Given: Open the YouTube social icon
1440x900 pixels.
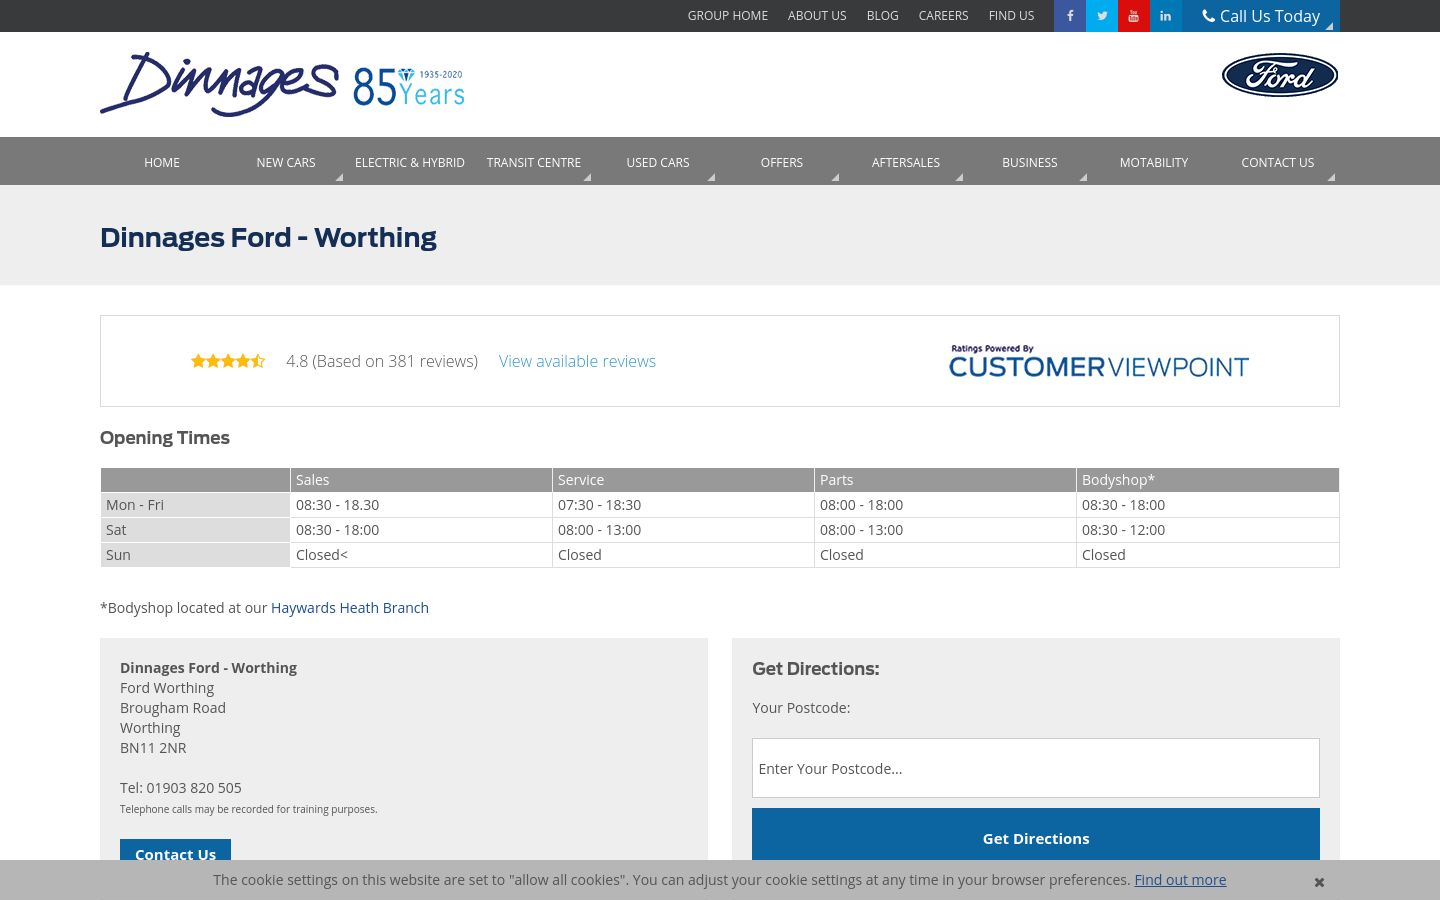Looking at the screenshot, I should (1134, 16).
